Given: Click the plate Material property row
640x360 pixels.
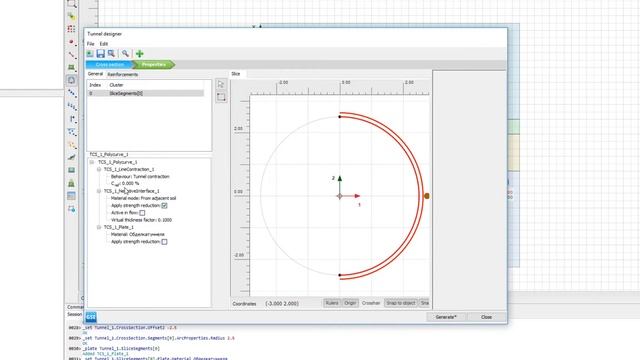Looking at the screenshot, I should tap(138, 234).
